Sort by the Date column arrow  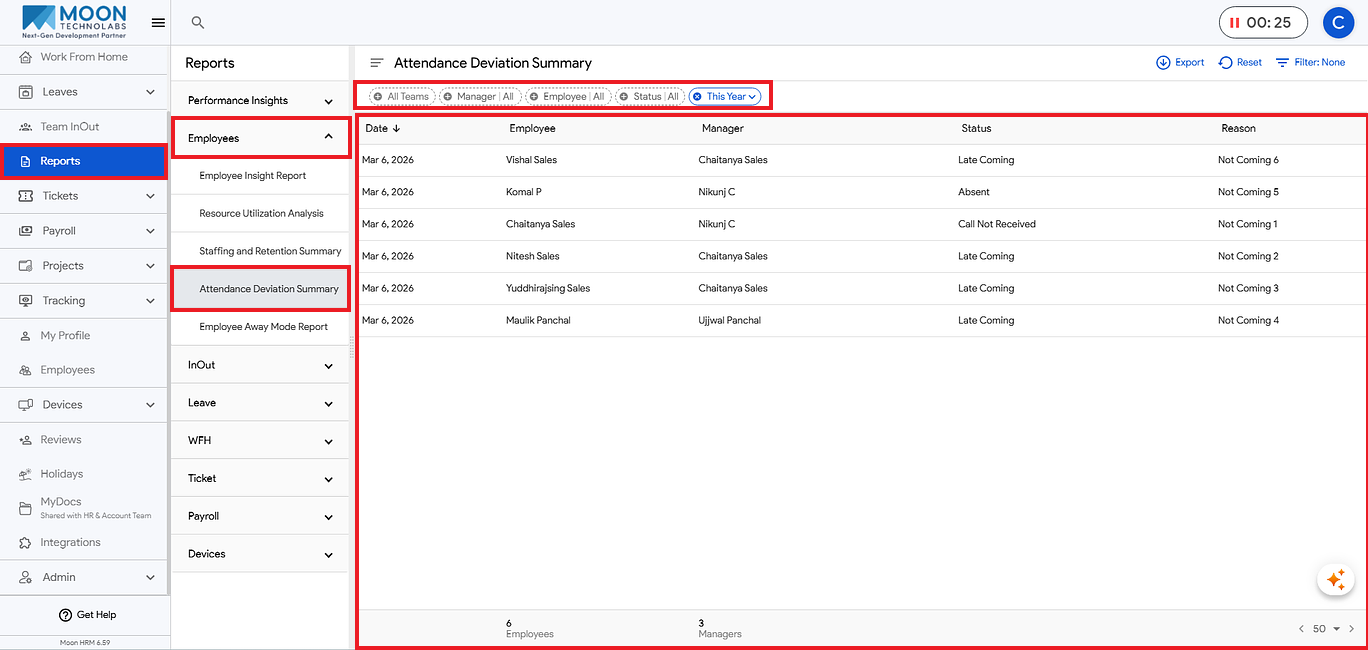[396, 128]
